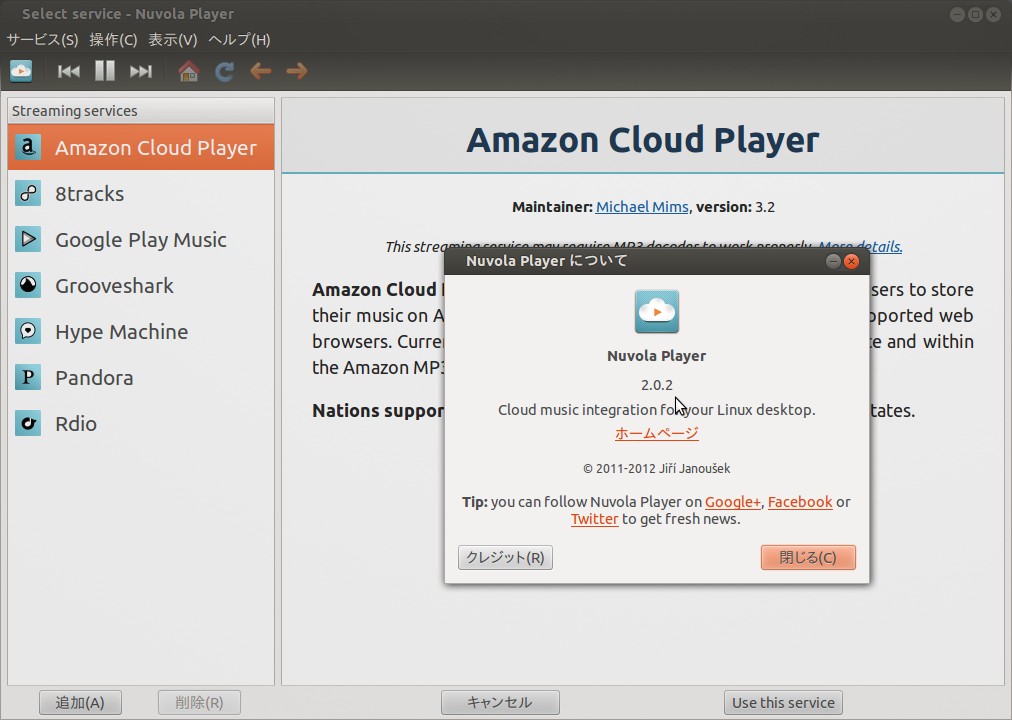The image size is (1012, 720).
Task: Go to home page using house icon
Action: pyautogui.click(x=188, y=71)
